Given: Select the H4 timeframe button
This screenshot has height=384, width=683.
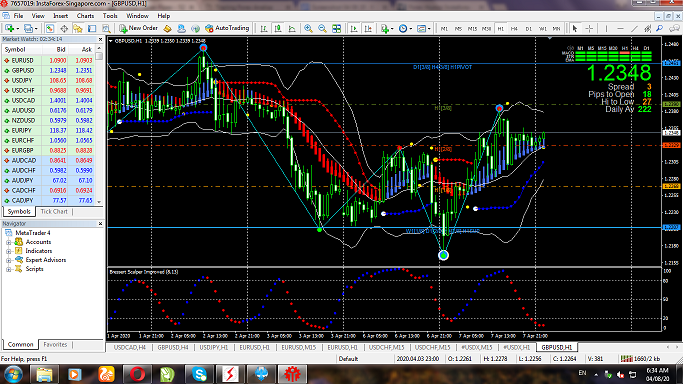Looking at the screenshot, I should (x=514, y=29).
